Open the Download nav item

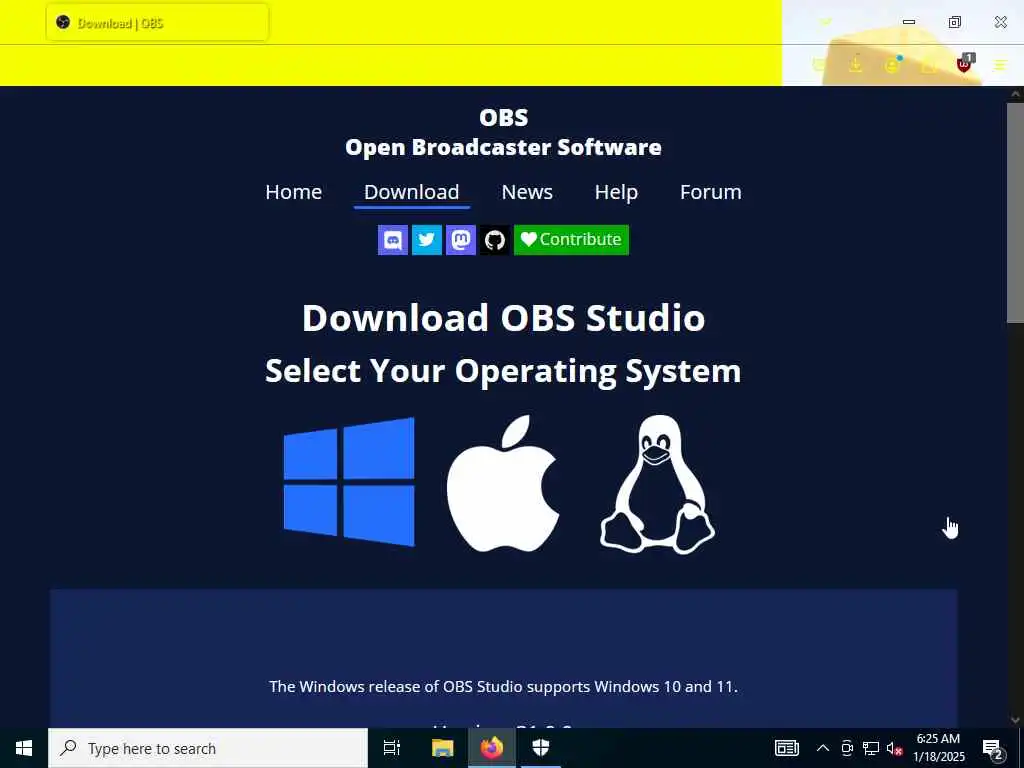pos(411,192)
